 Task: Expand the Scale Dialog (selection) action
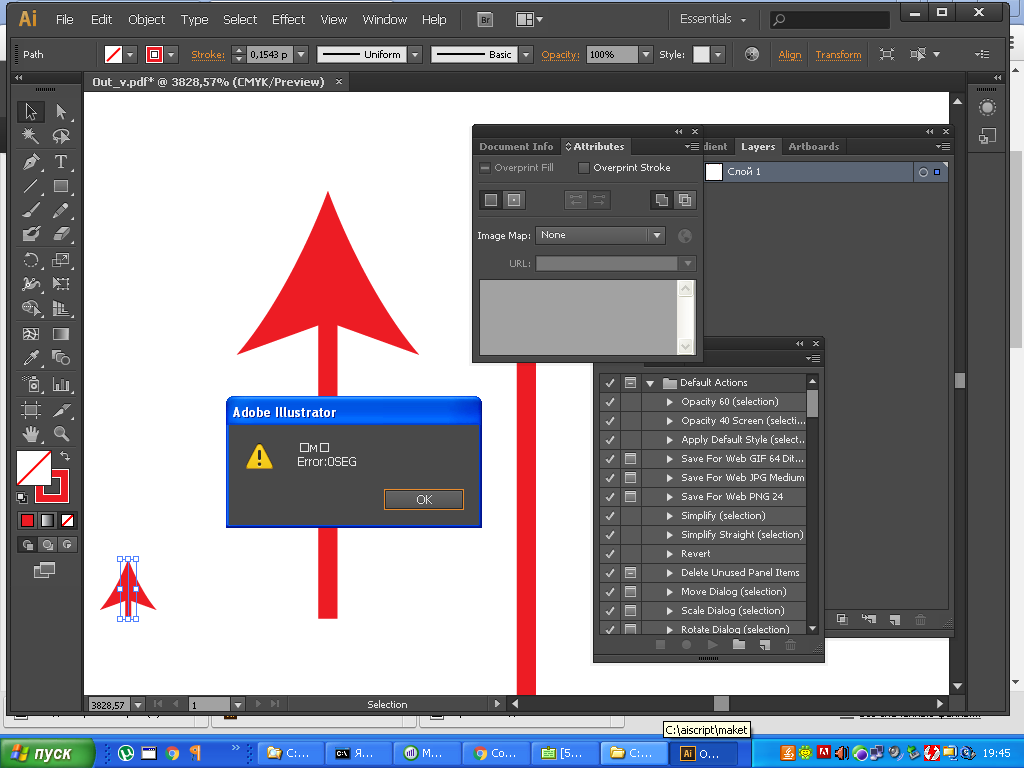[669, 611]
